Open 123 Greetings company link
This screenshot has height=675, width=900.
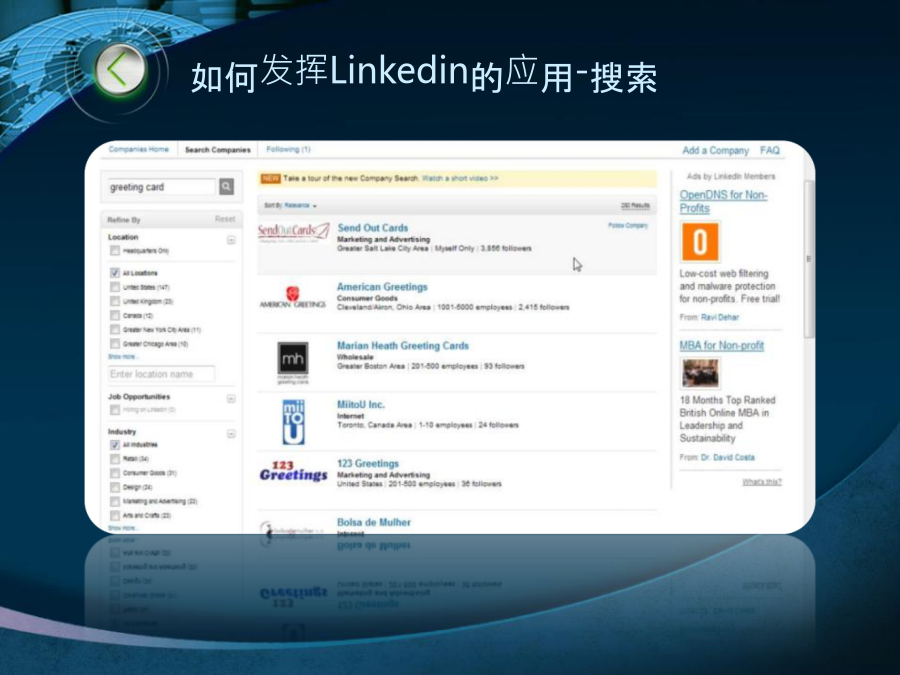click(368, 463)
